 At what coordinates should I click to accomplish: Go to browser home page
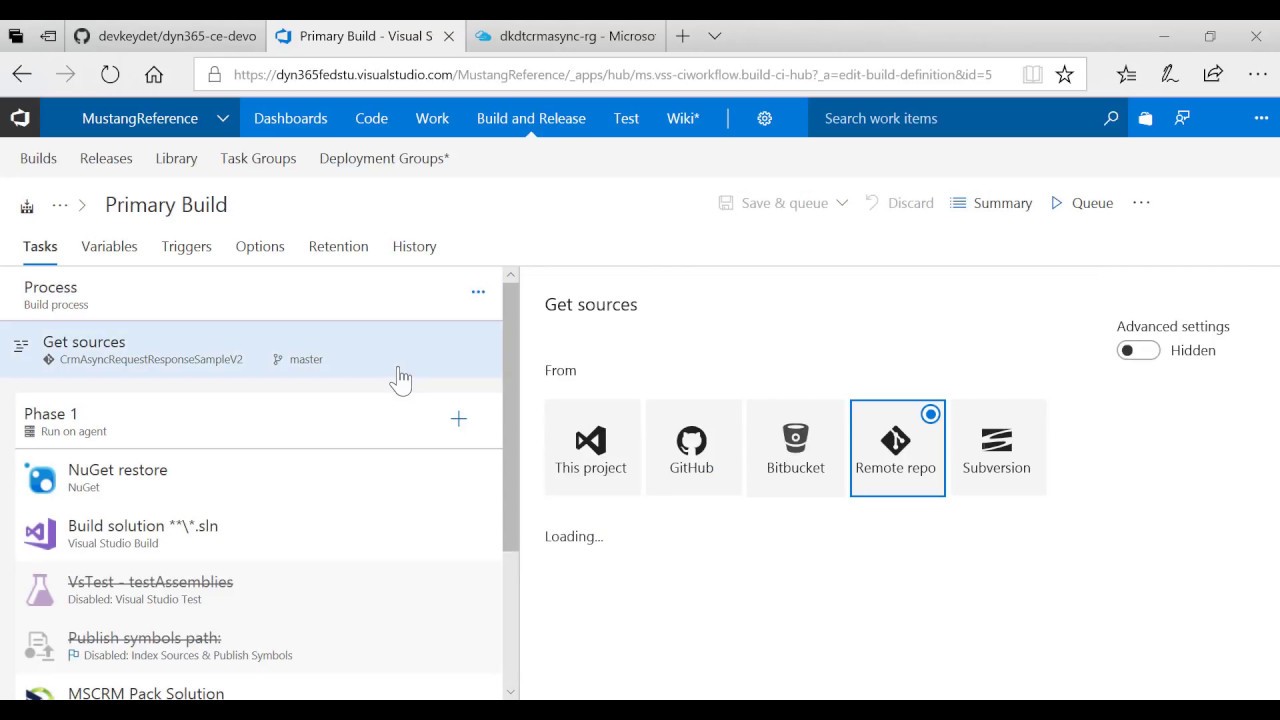[x=154, y=74]
